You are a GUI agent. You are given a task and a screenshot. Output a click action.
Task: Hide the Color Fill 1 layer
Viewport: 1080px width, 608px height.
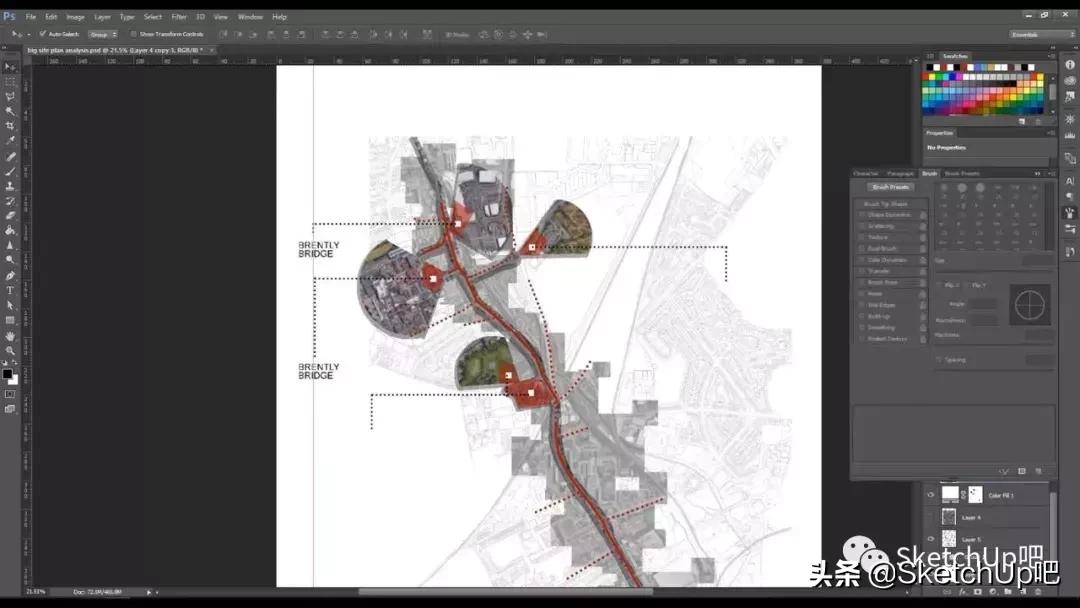click(x=931, y=492)
